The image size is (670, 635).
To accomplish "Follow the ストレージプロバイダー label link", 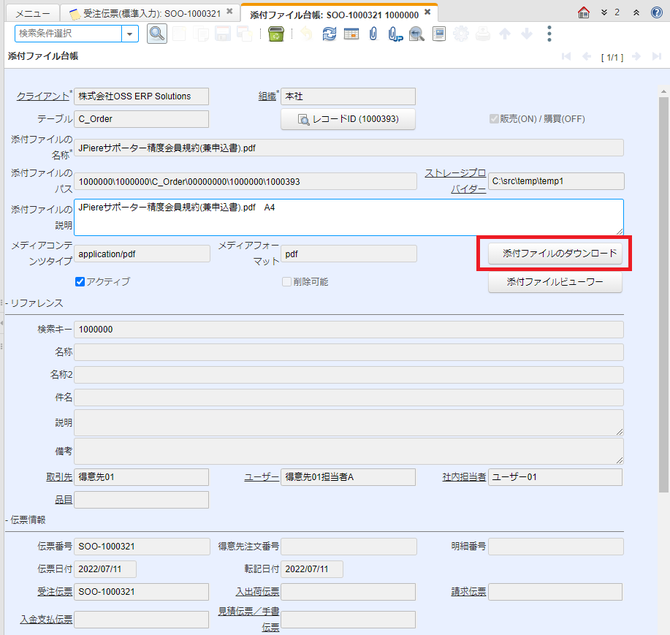I will point(455,181).
